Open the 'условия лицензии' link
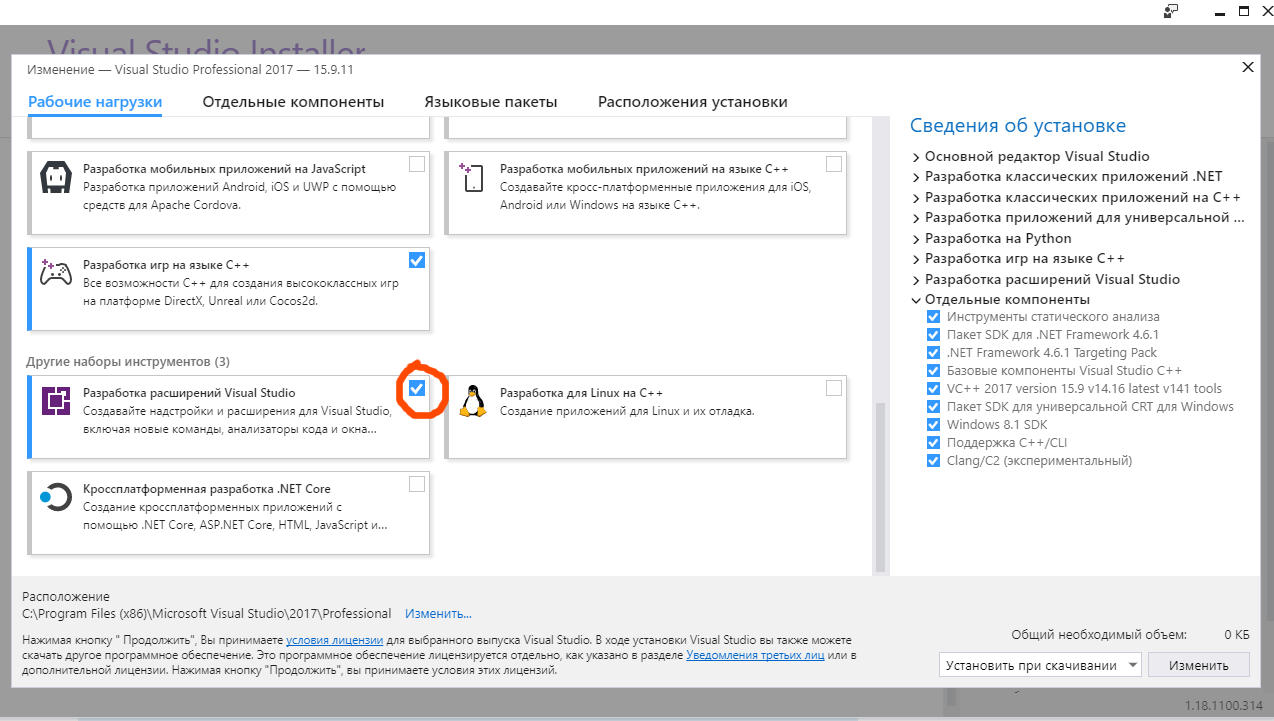The height and width of the screenshot is (721, 1274). point(334,640)
